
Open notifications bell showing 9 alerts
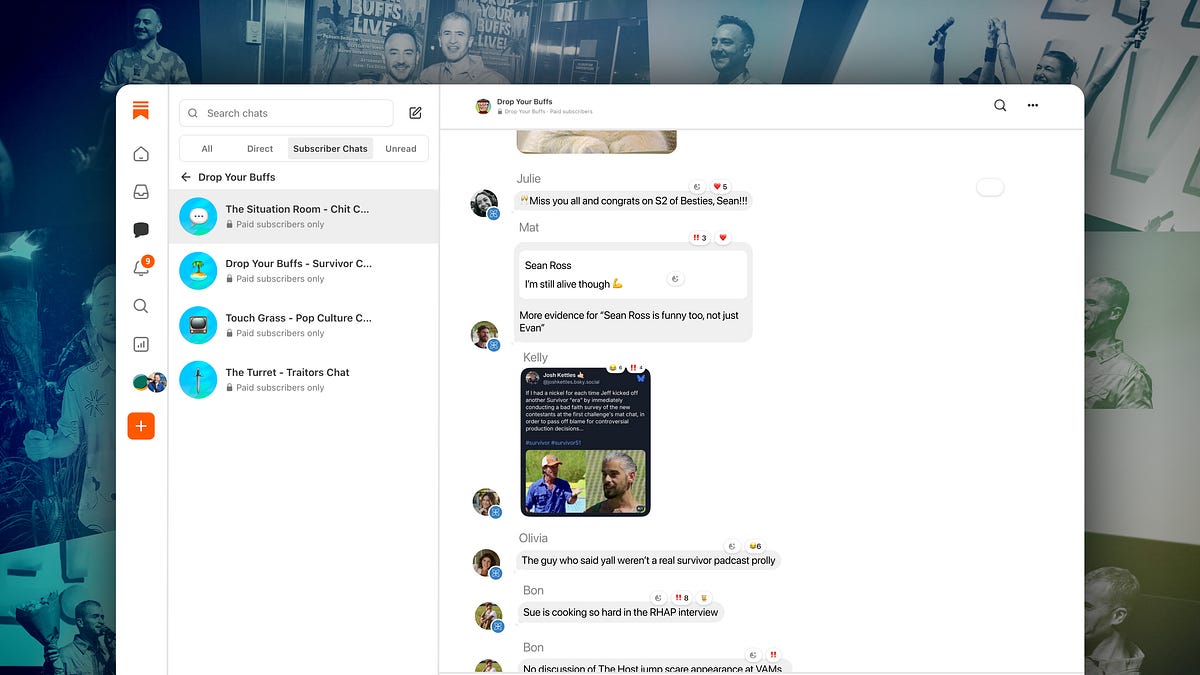tap(141, 268)
